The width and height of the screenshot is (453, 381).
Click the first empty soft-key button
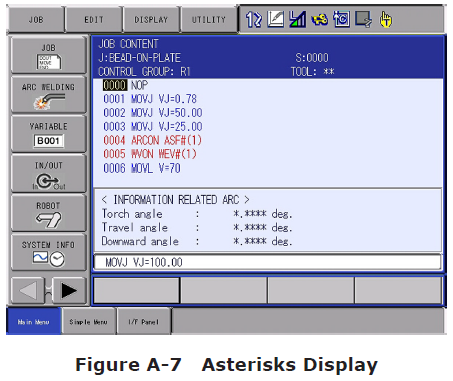137,290
